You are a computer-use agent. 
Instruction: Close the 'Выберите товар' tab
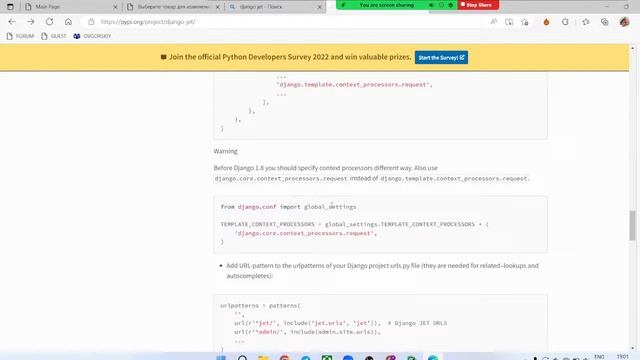(x=218, y=7)
